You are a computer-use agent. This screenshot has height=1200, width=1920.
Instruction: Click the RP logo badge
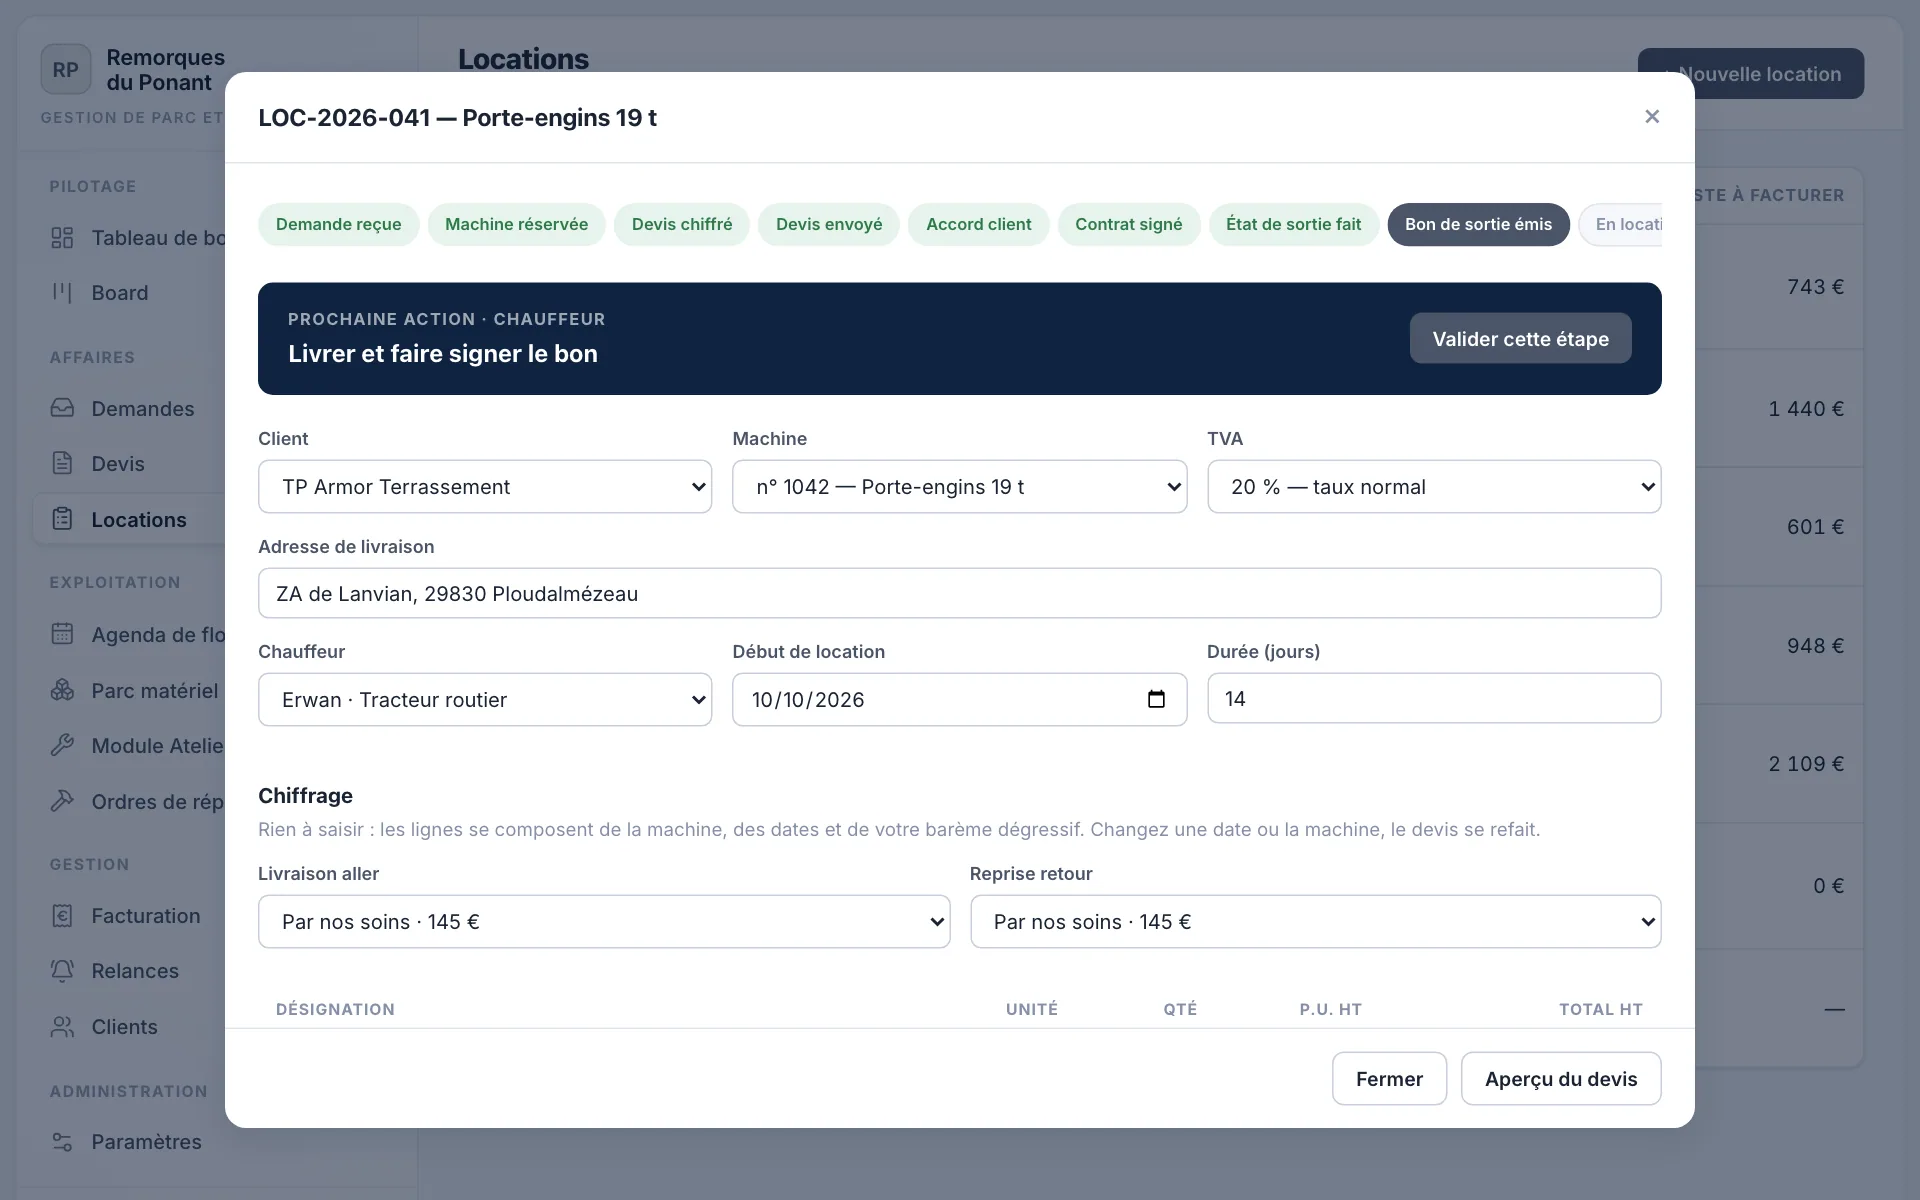66,70
